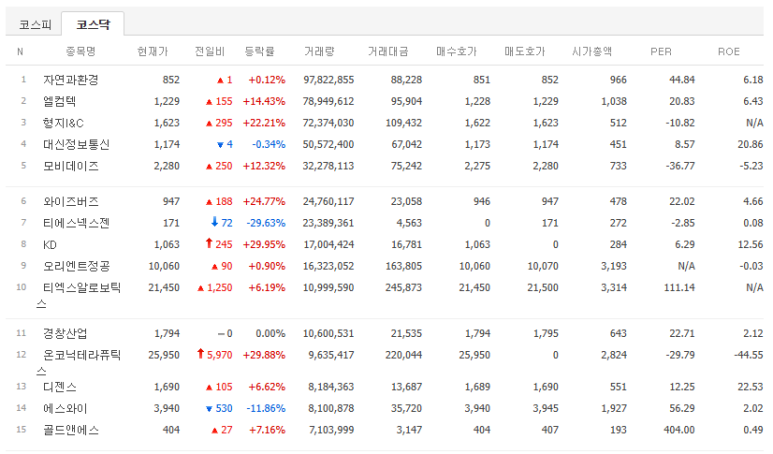This screenshot has height=454, width=773.
Task: Open stock 오리엔트정공
Action: tap(76, 266)
